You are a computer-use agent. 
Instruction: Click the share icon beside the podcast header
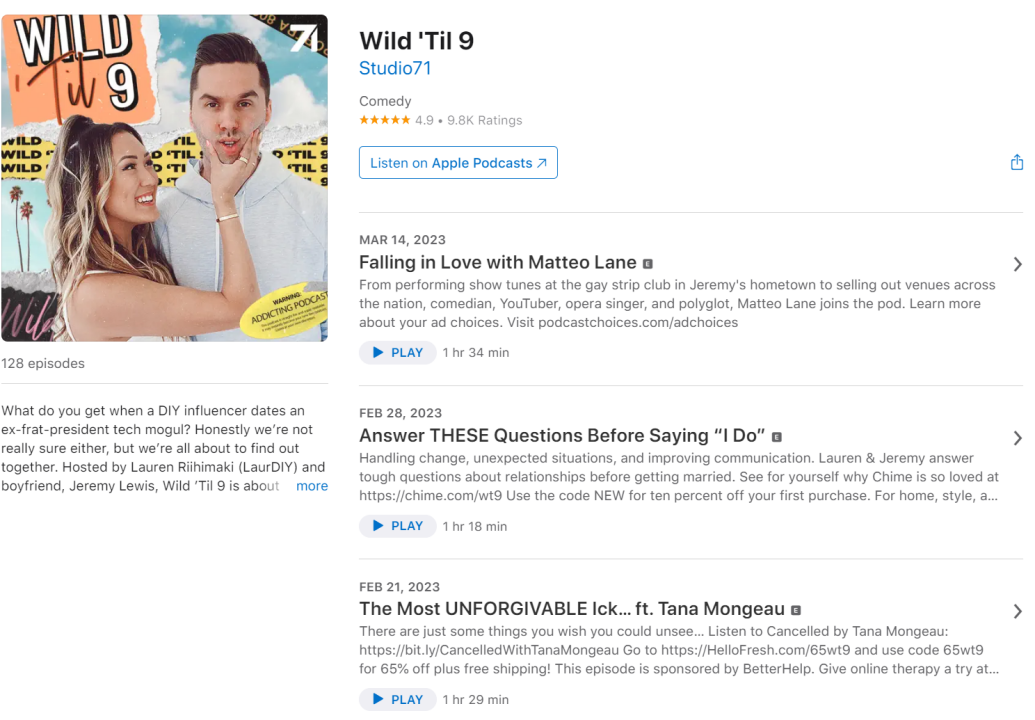[1017, 162]
